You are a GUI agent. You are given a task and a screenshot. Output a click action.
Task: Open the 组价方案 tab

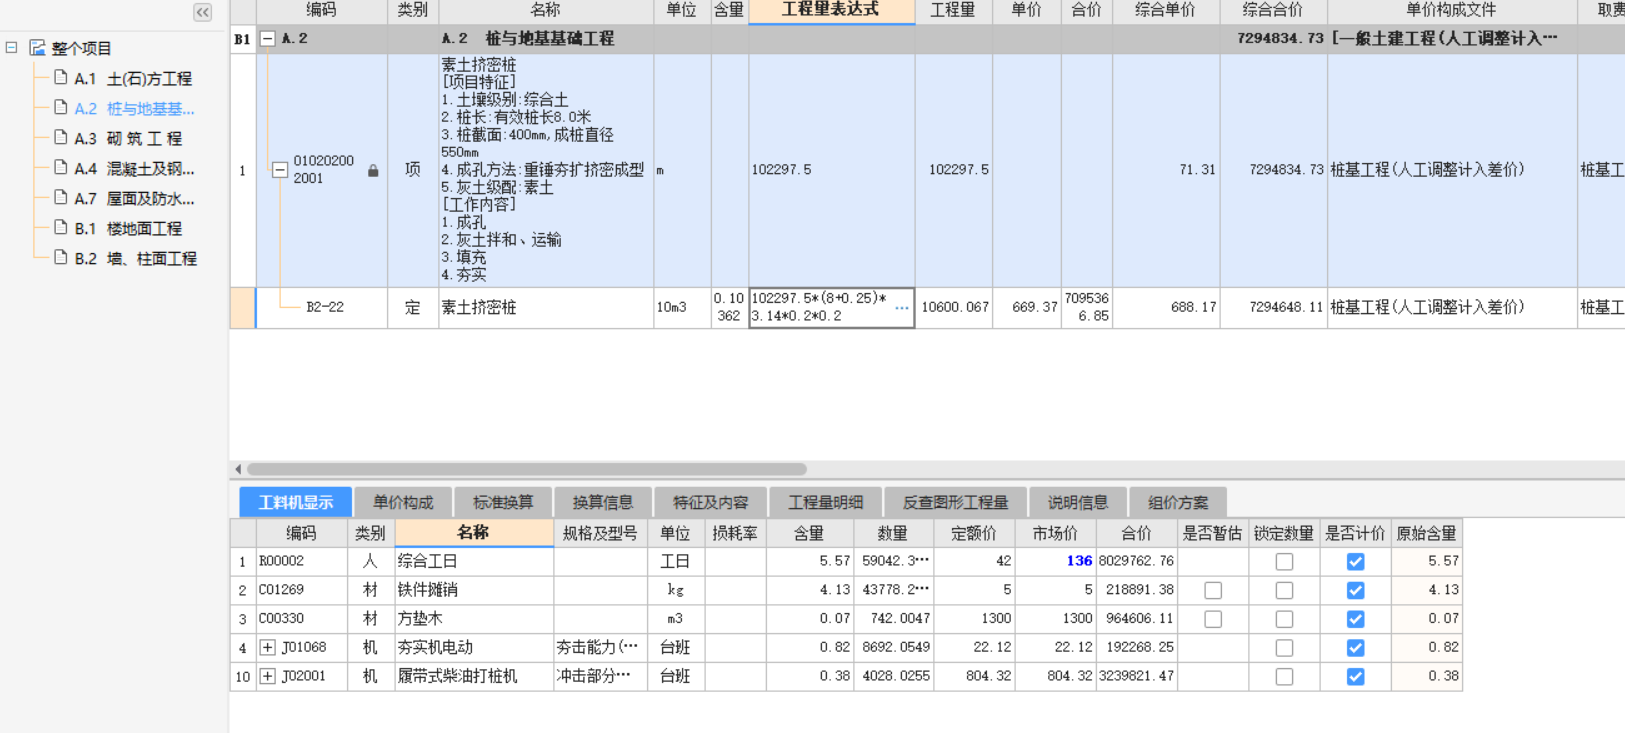[1177, 502]
